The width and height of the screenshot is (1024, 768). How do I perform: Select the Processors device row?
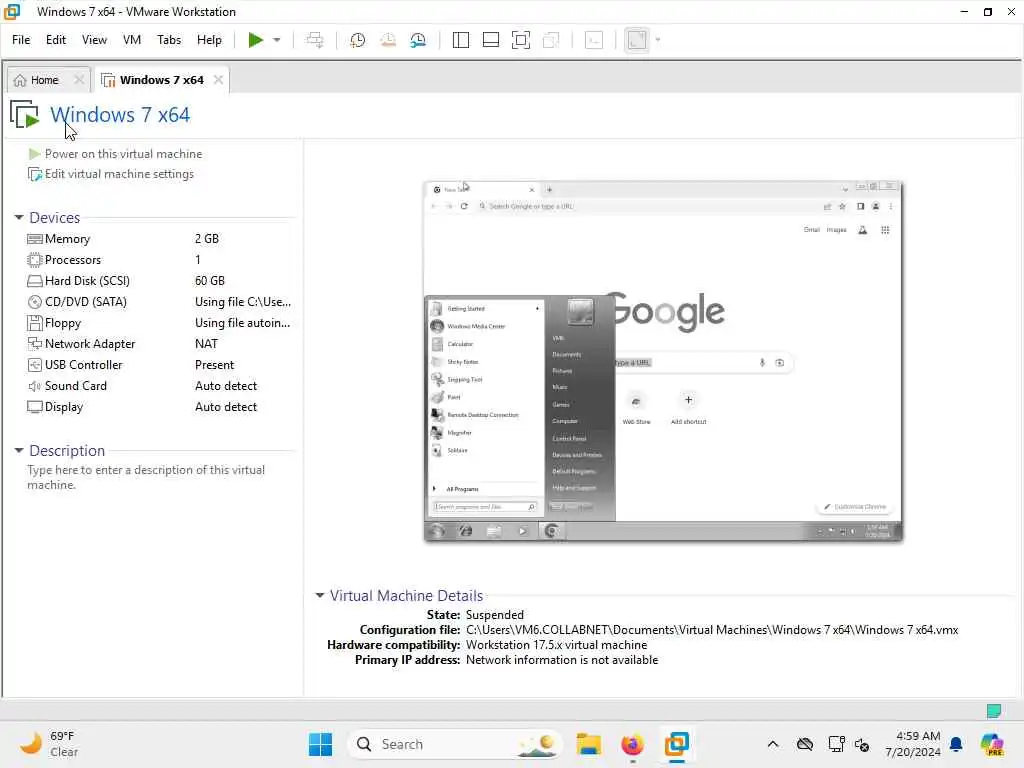(160, 260)
